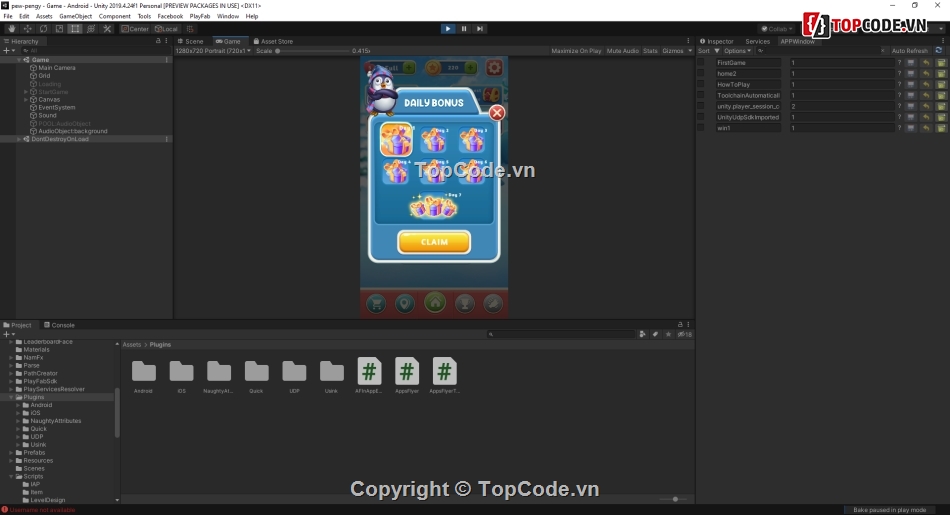Click the CLAIM button
This screenshot has width=950, height=515.
[434, 242]
